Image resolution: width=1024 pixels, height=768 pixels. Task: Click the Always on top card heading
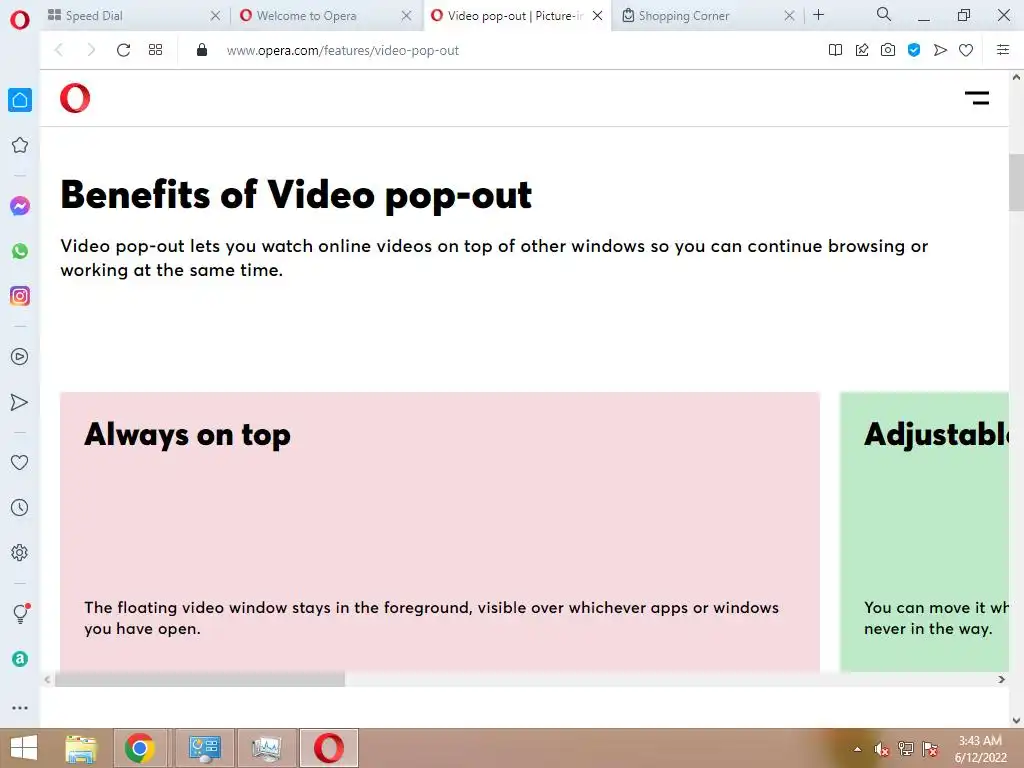[187, 436]
